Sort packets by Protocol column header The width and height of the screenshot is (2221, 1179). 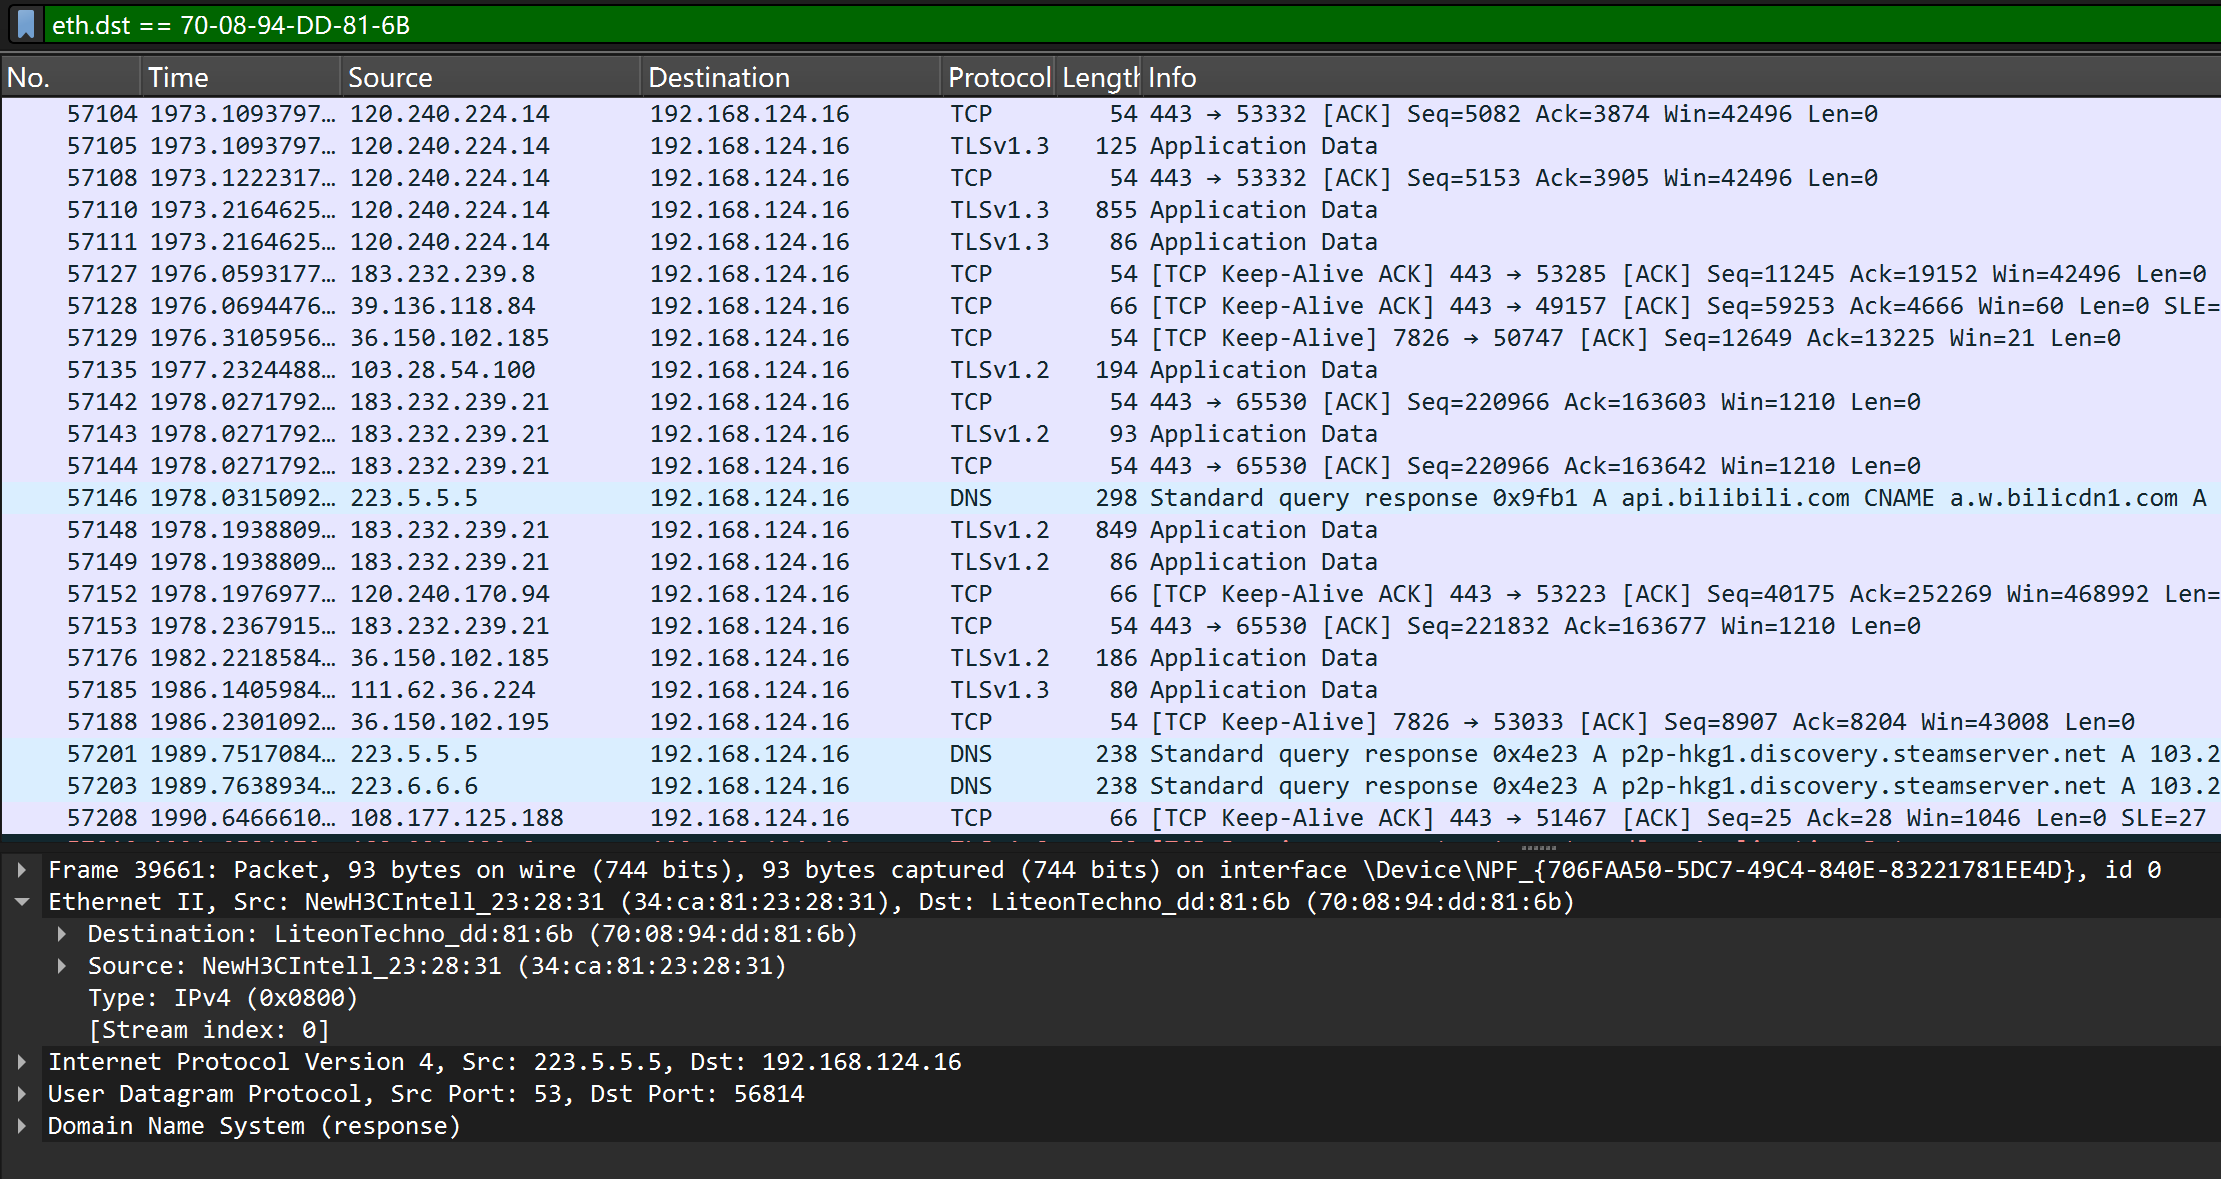(997, 77)
